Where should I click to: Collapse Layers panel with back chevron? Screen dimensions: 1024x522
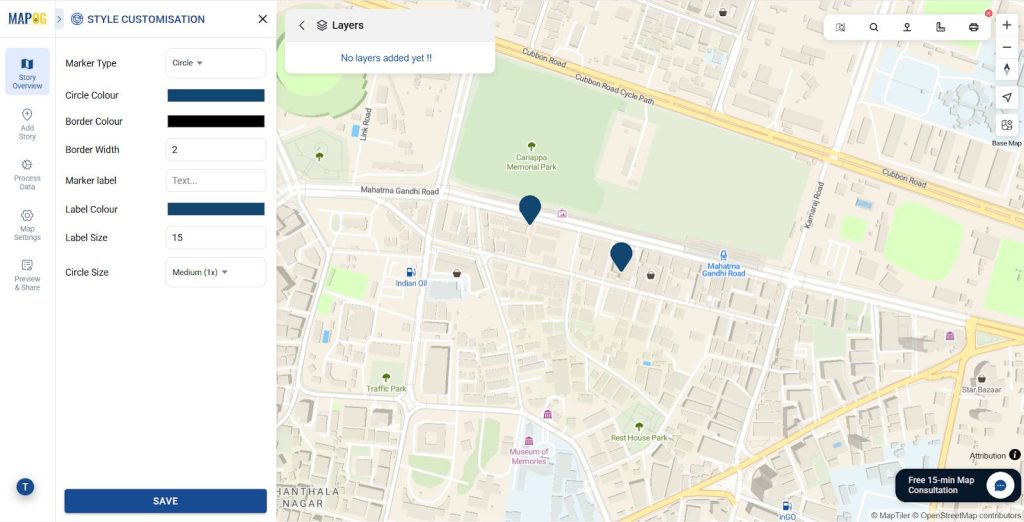(302, 25)
